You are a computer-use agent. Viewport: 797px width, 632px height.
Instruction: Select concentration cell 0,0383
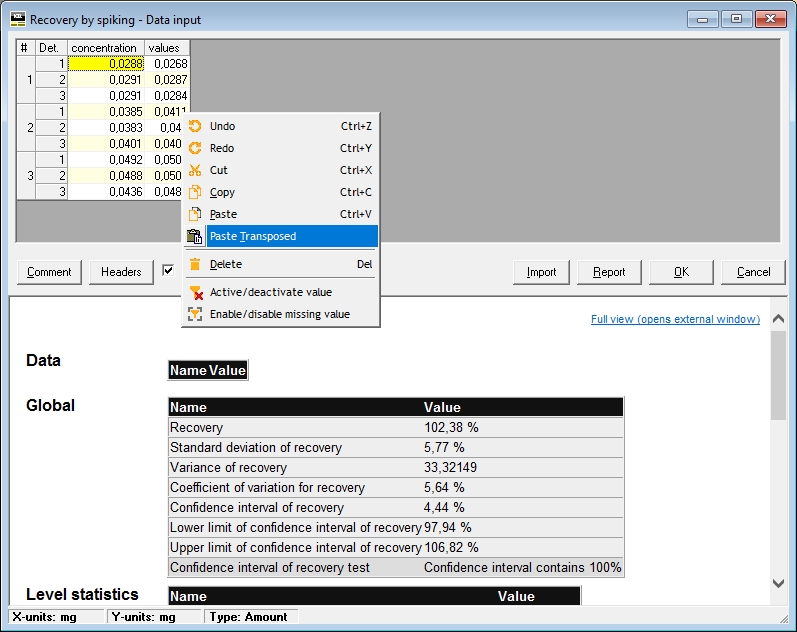pos(106,128)
